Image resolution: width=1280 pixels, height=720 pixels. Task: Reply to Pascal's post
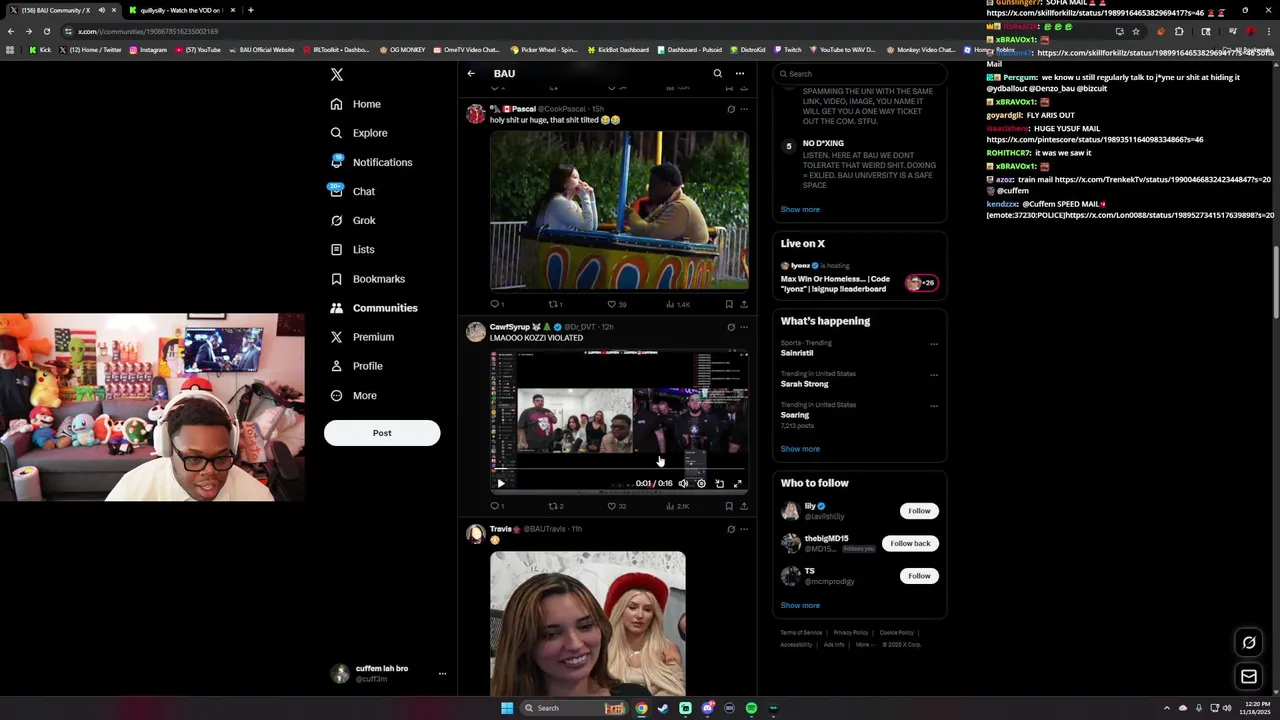tap(497, 304)
